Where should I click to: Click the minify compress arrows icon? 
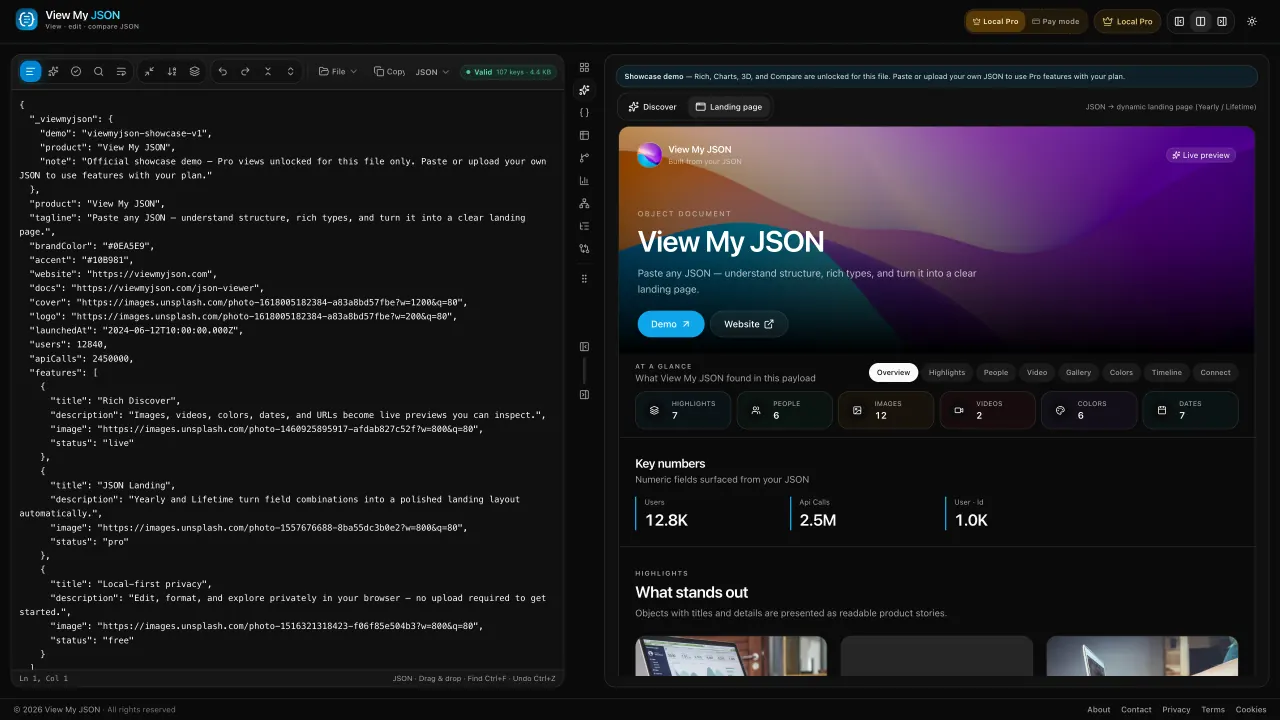tap(149, 71)
